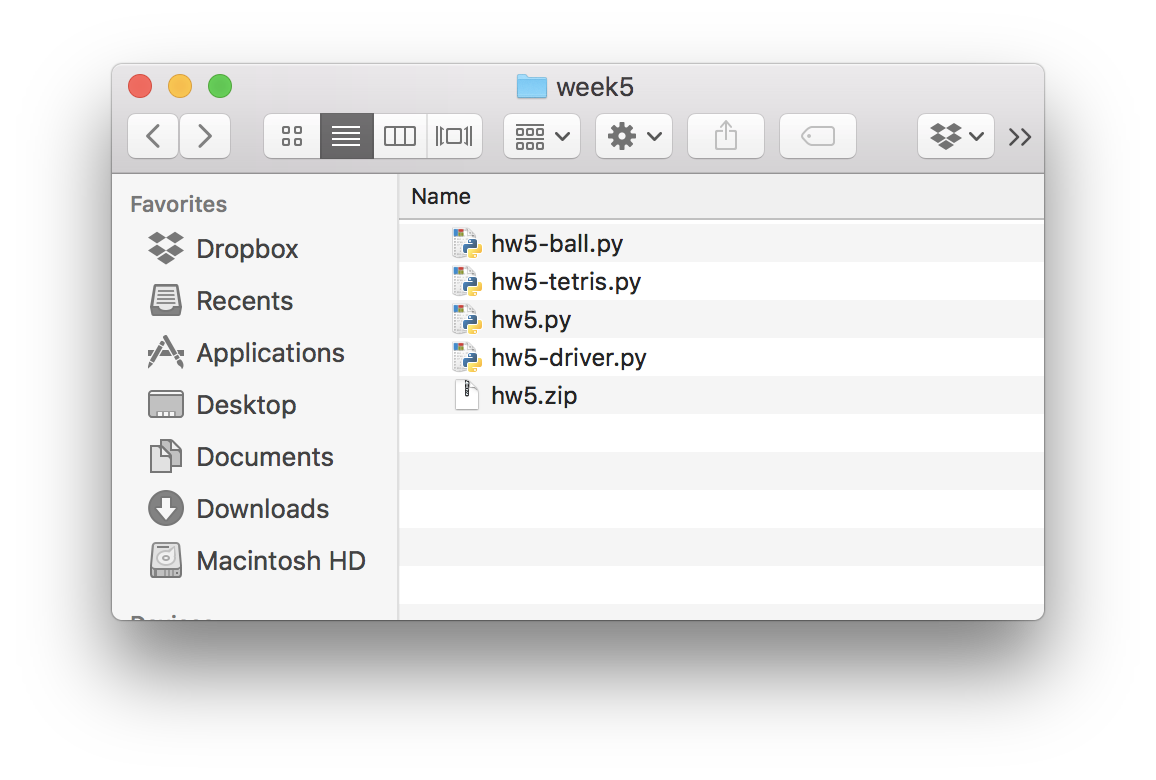The height and width of the screenshot is (780, 1156).
Task: Open the item arrangement dropdown
Action: pos(542,136)
